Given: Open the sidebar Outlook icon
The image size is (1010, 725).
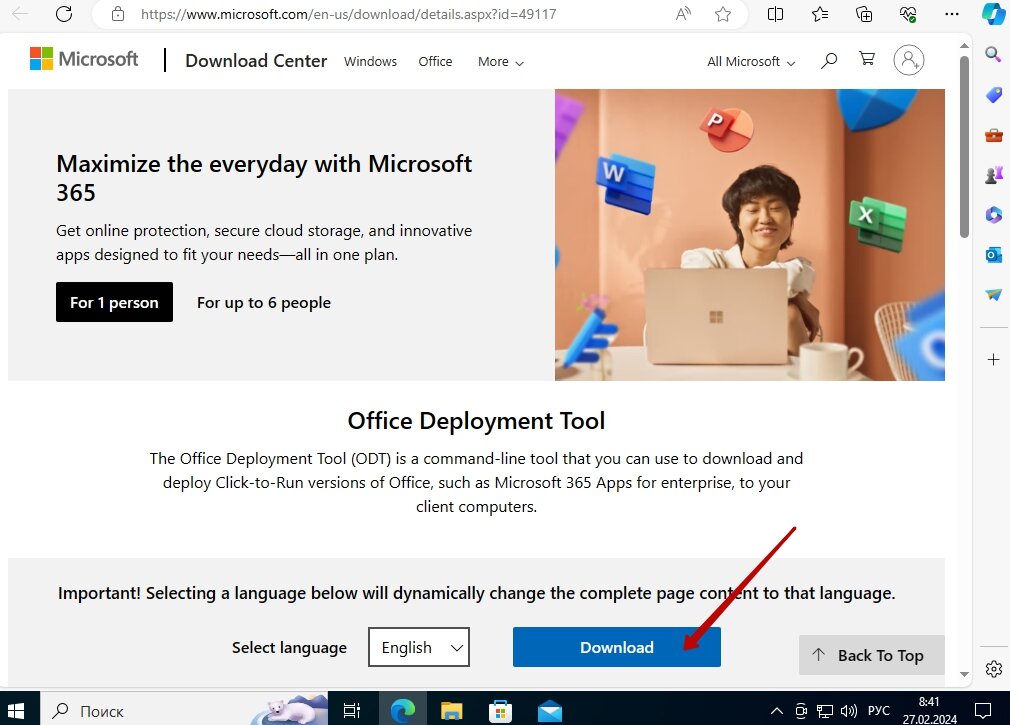Looking at the screenshot, I should click(993, 255).
